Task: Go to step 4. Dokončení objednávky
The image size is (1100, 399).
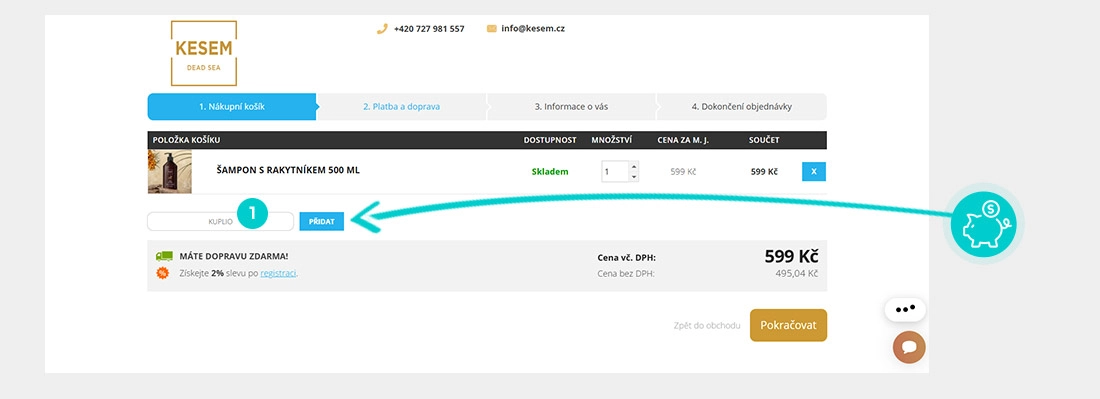Action: coord(742,107)
